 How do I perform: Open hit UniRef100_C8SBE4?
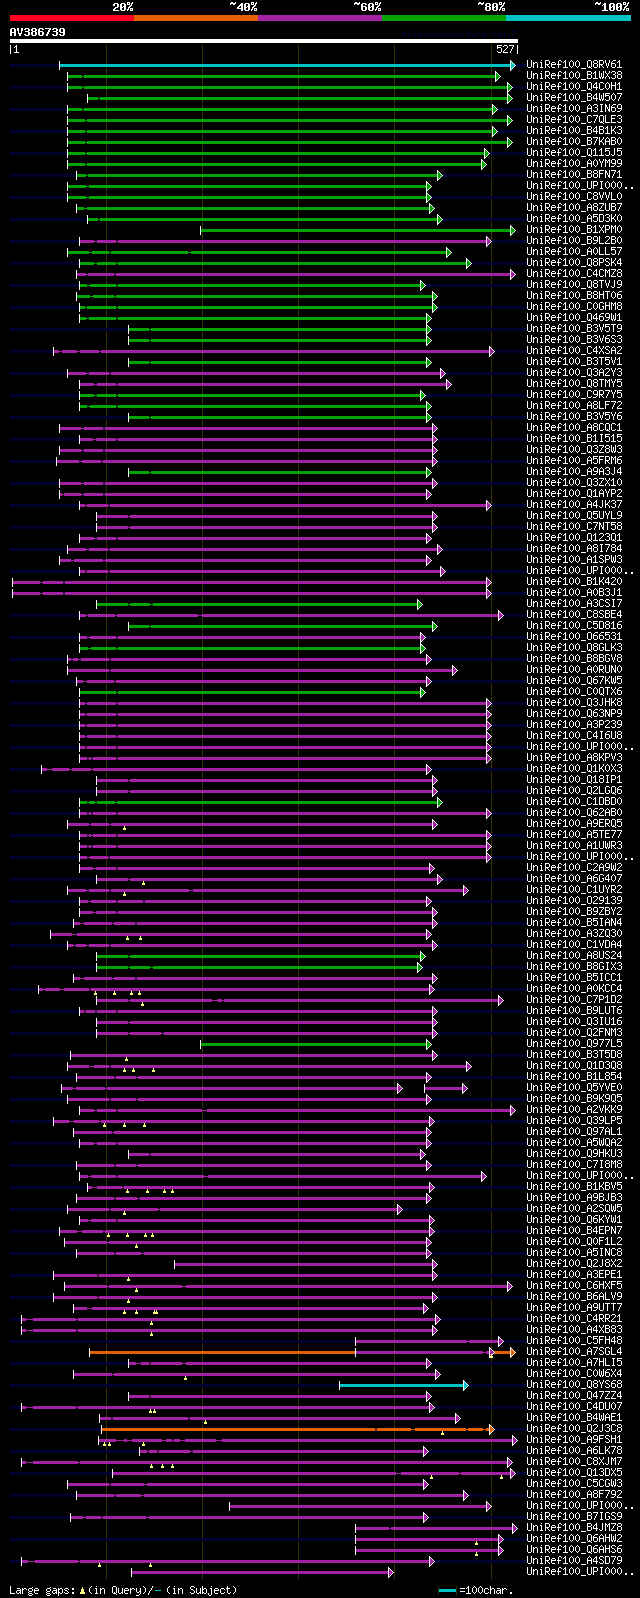coord(574,615)
